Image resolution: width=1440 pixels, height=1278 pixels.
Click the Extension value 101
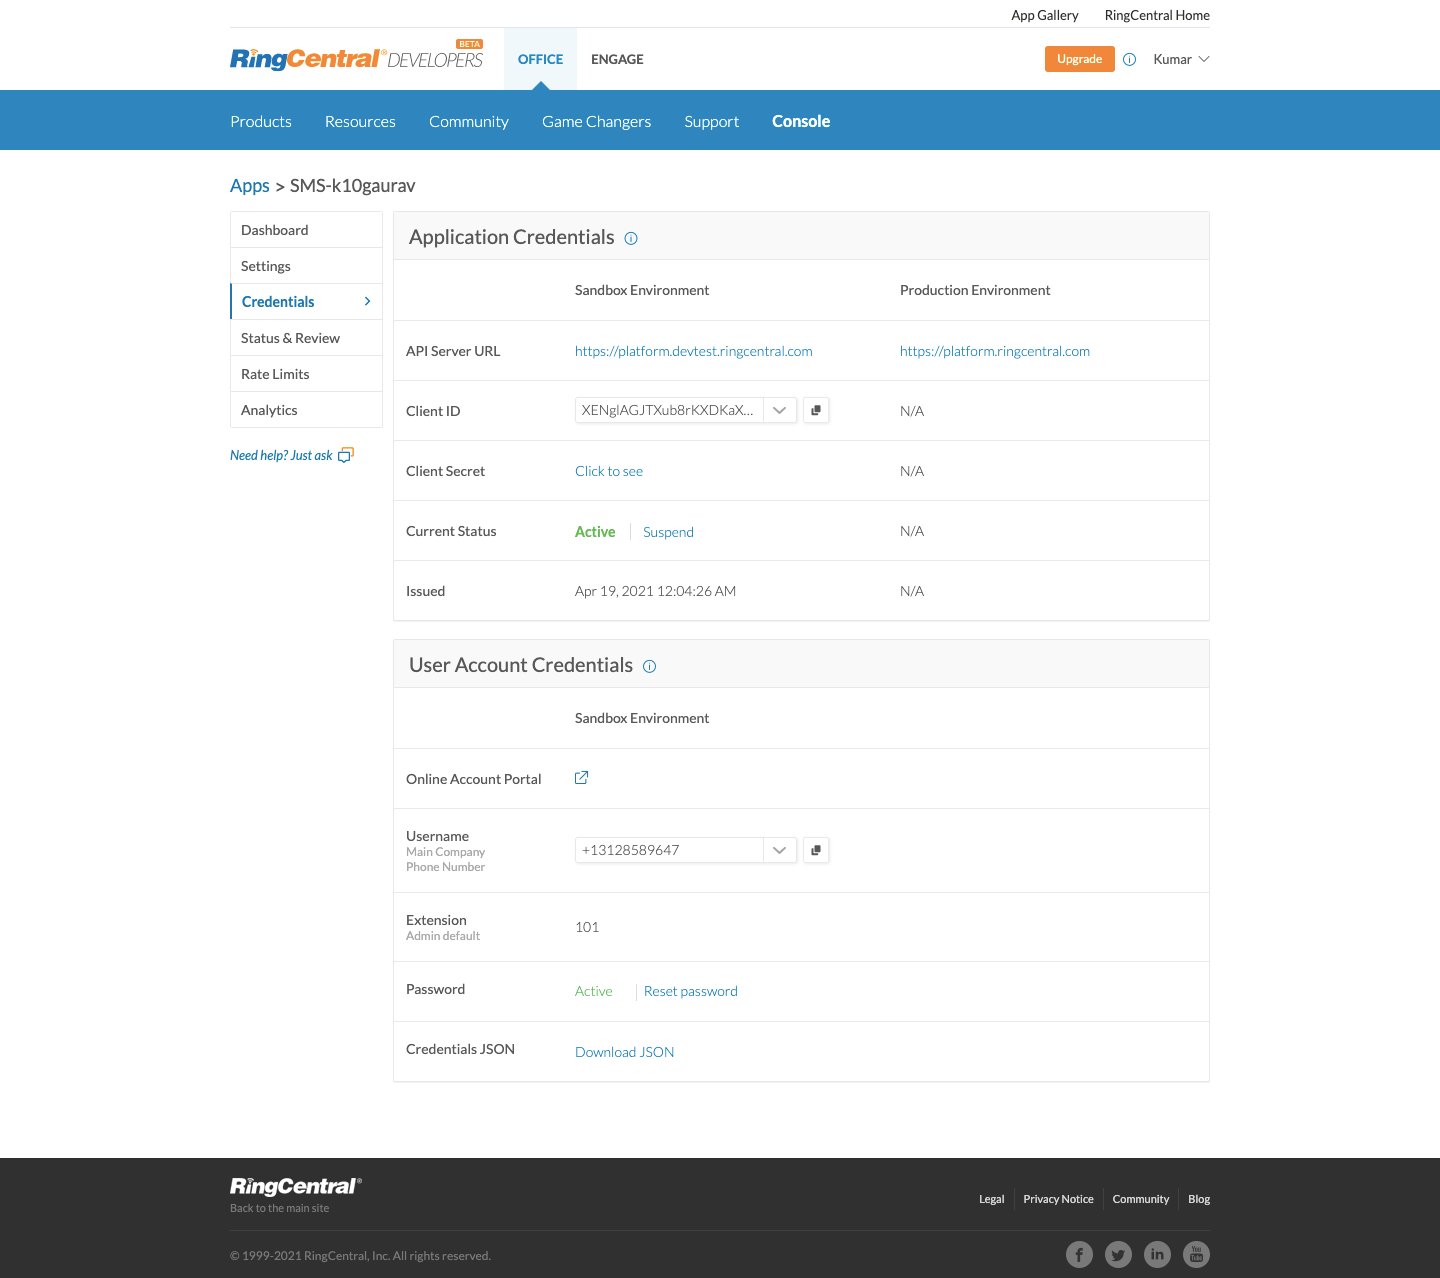[x=587, y=927]
